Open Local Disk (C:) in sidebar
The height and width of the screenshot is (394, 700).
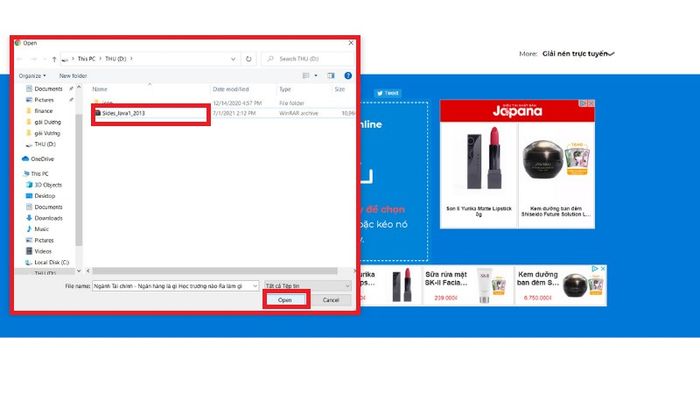[x=51, y=262]
